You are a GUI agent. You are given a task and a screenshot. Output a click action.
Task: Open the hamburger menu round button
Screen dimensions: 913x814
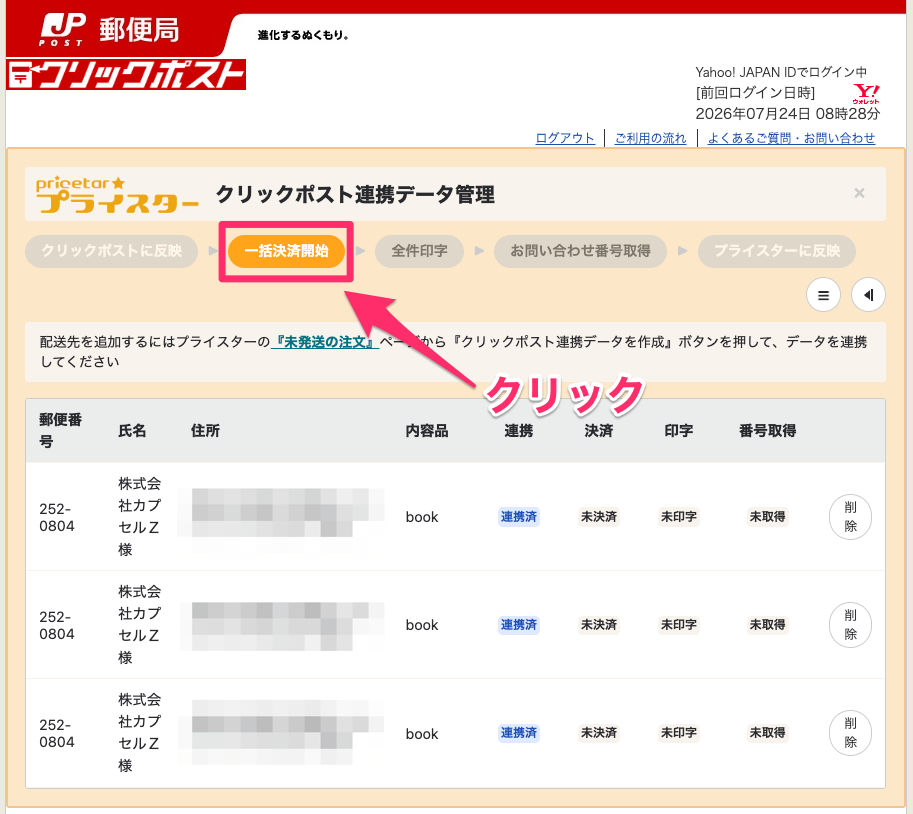(x=823, y=295)
